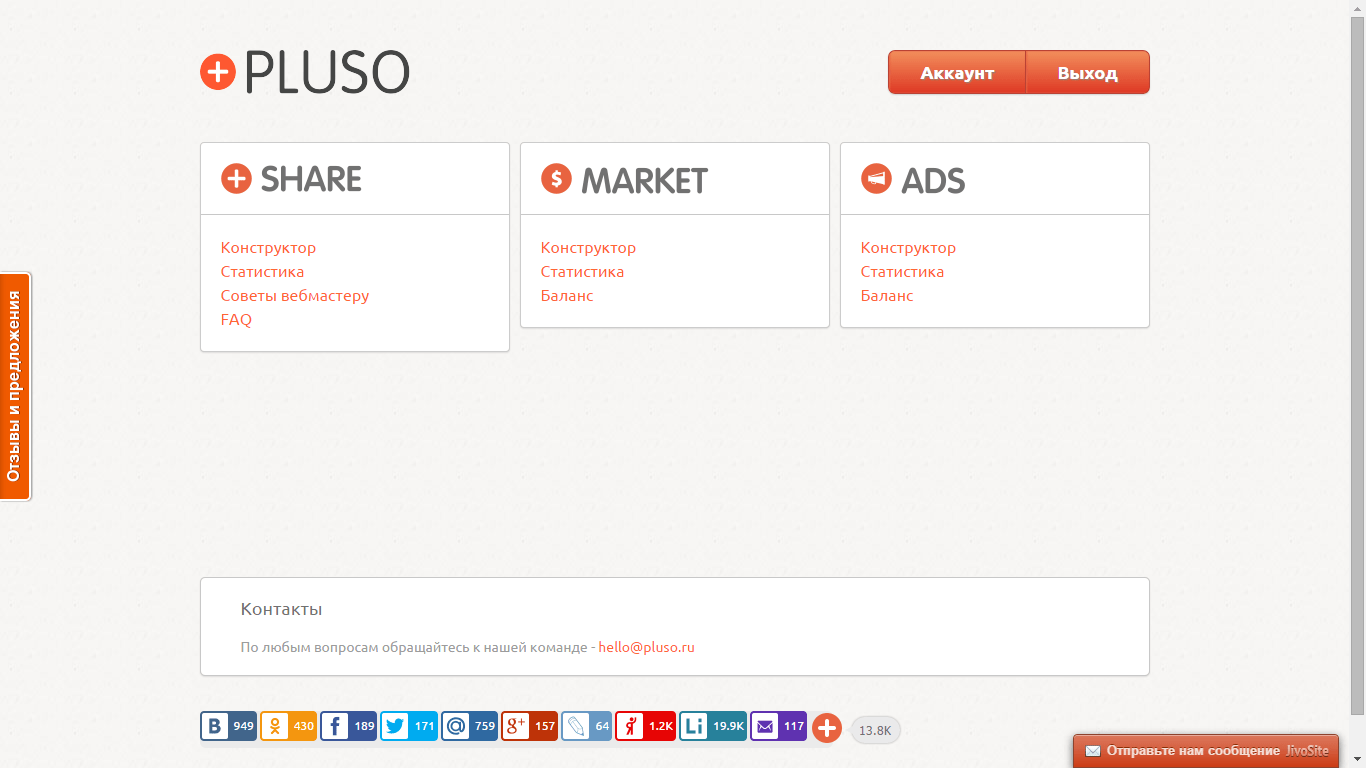Open Статистика under ADS
1366x768 pixels.
click(902, 272)
